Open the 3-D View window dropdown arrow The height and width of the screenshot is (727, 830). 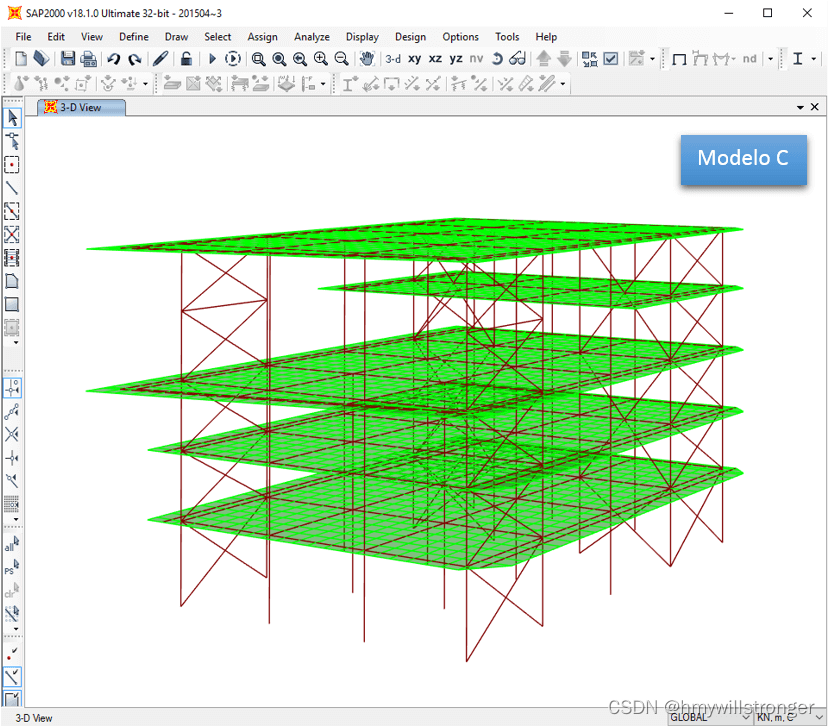[798, 105]
